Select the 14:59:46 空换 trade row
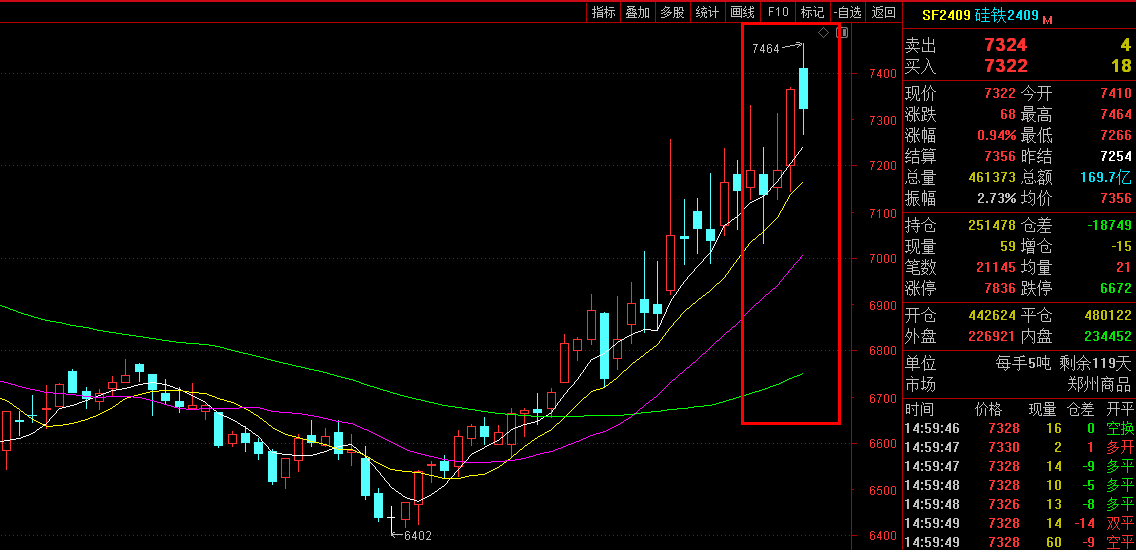The height and width of the screenshot is (550, 1136). point(1019,429)
